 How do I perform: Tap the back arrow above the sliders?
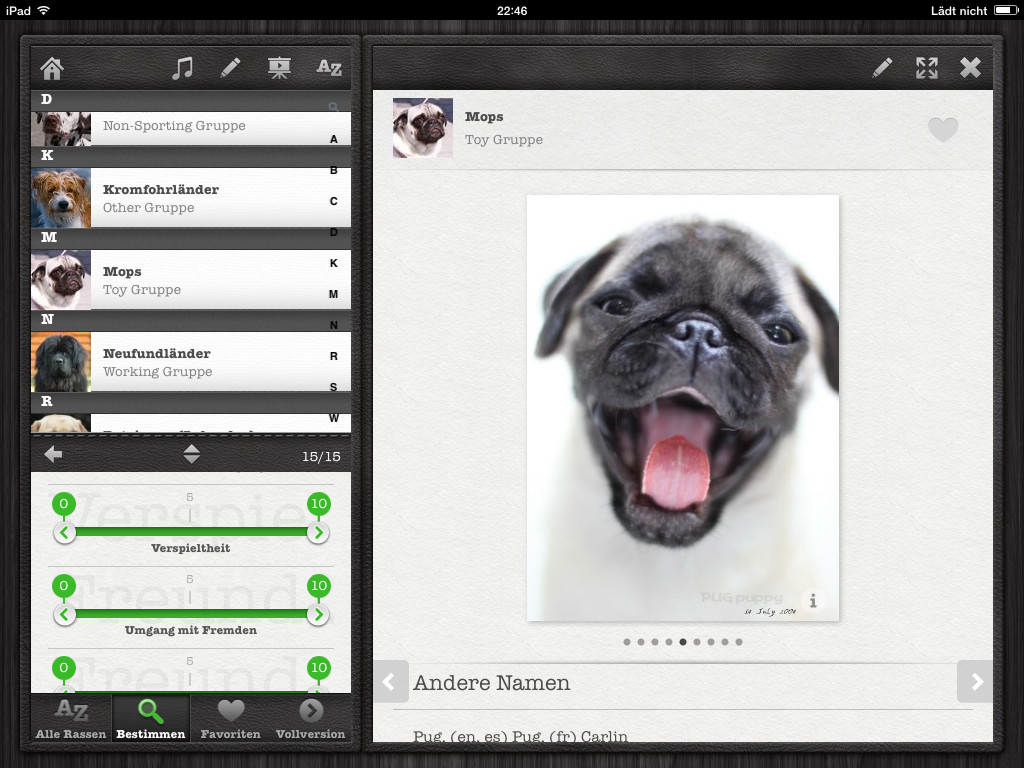point(54,454)
